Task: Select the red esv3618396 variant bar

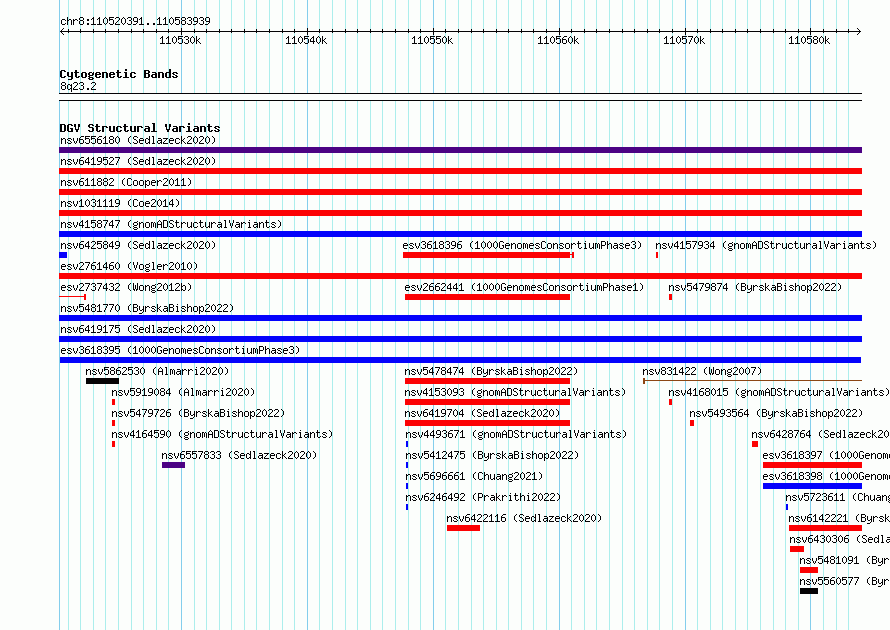Action: pos(488,255)
